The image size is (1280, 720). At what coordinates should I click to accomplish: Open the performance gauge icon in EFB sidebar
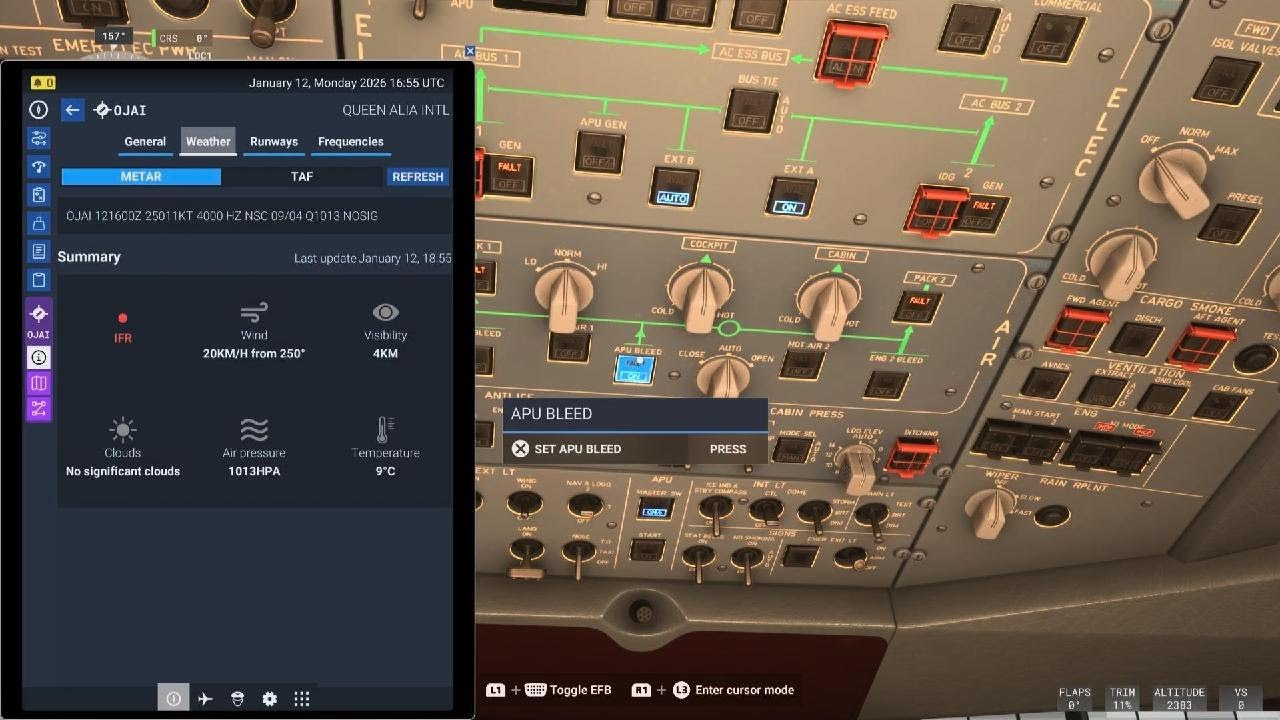[39, 166]
